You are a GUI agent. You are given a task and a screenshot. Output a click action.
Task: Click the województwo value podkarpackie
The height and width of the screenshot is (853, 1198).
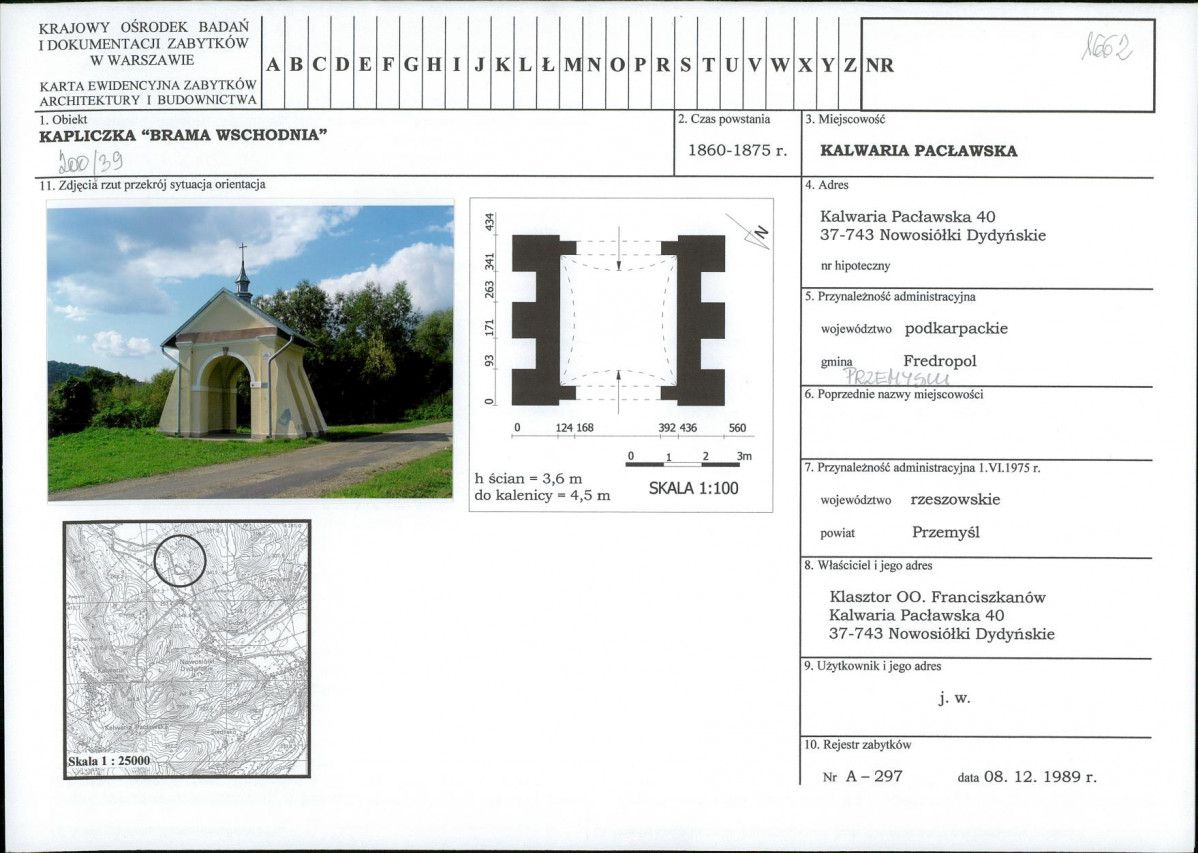pyautogui.click(x=956, y=328)
